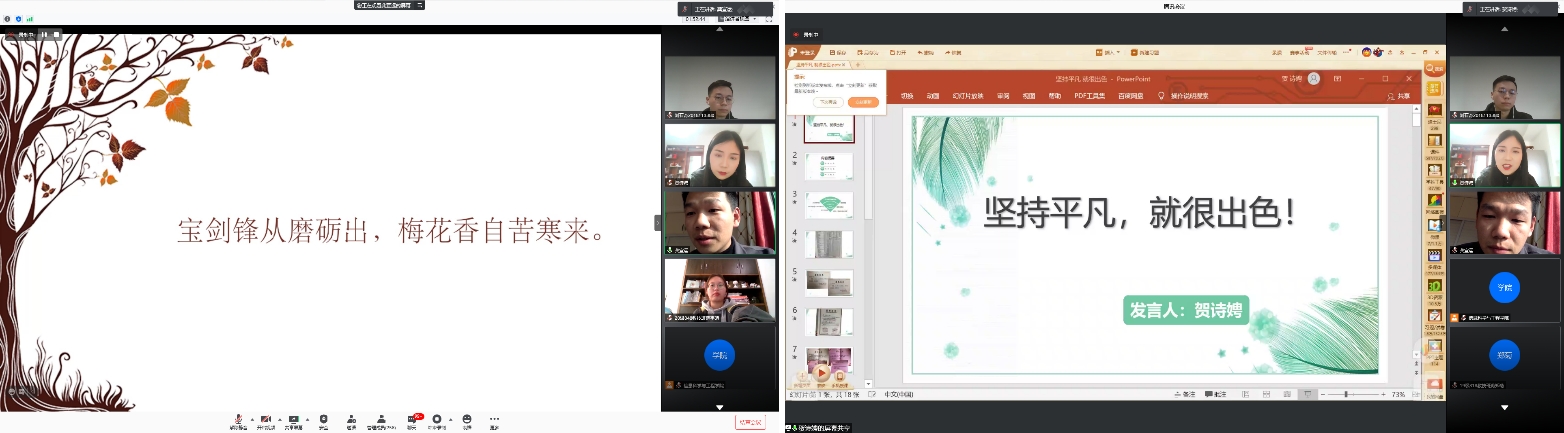
Task: Click the 批注 comments icon in status bar
Action: pyautogui.click(x=1217, y=395)
